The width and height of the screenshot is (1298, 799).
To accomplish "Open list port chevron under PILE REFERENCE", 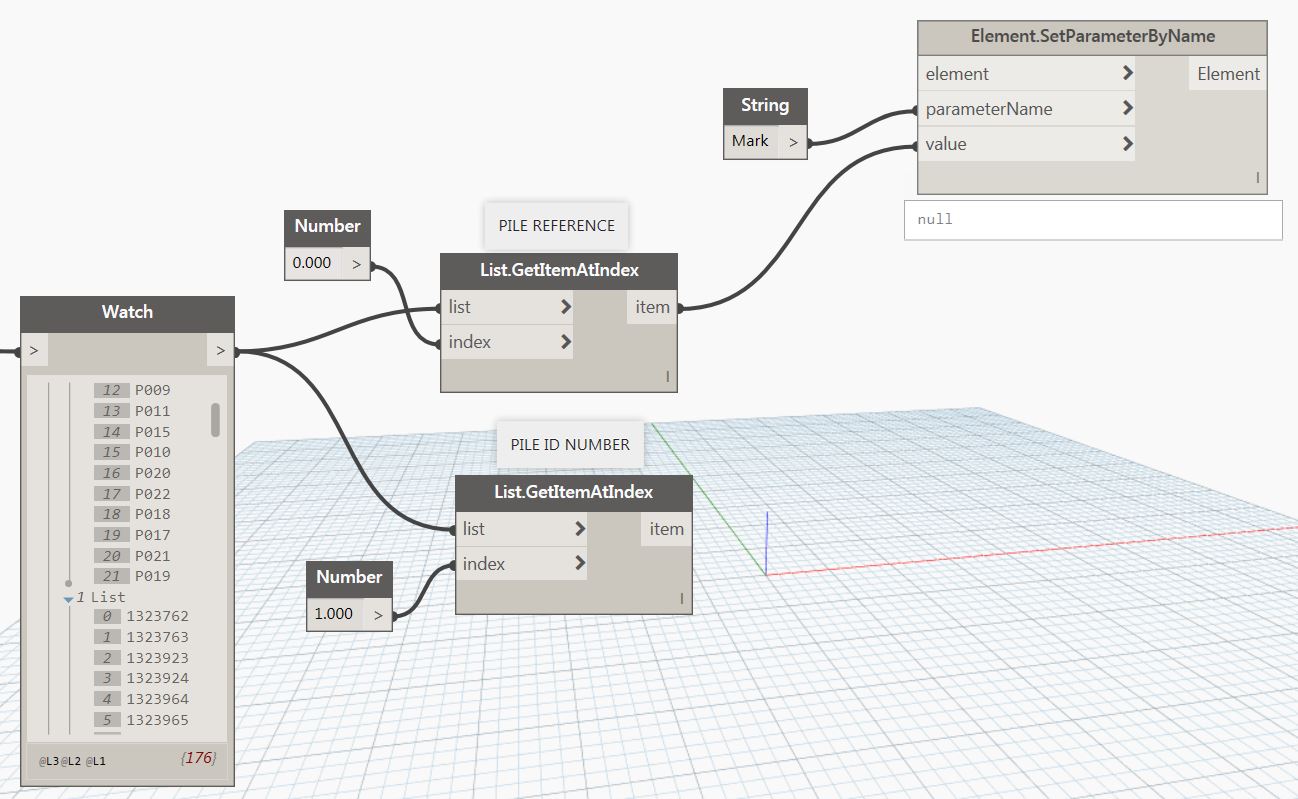I will 566,307.
